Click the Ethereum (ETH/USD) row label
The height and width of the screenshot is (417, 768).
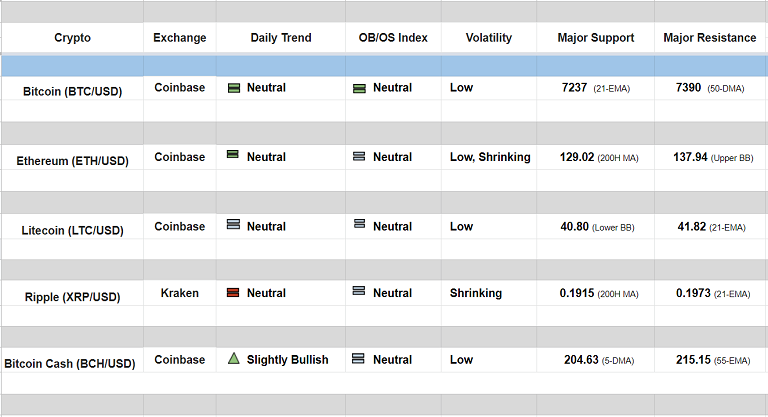click(x=73, y=161)
